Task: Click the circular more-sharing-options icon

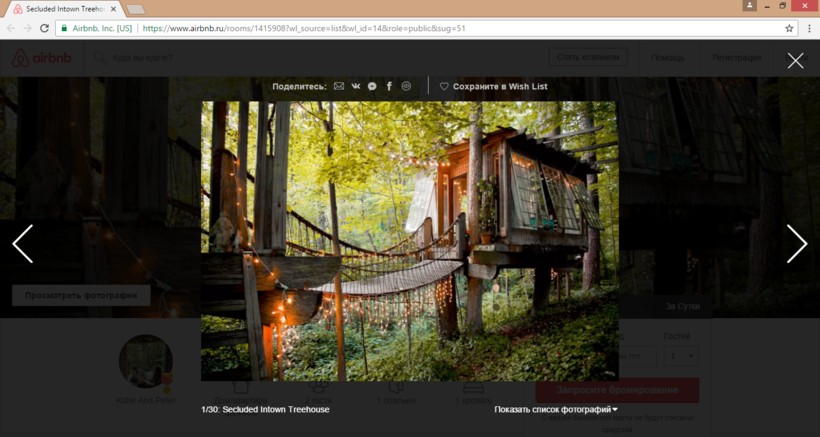Action: coord(406,86)
